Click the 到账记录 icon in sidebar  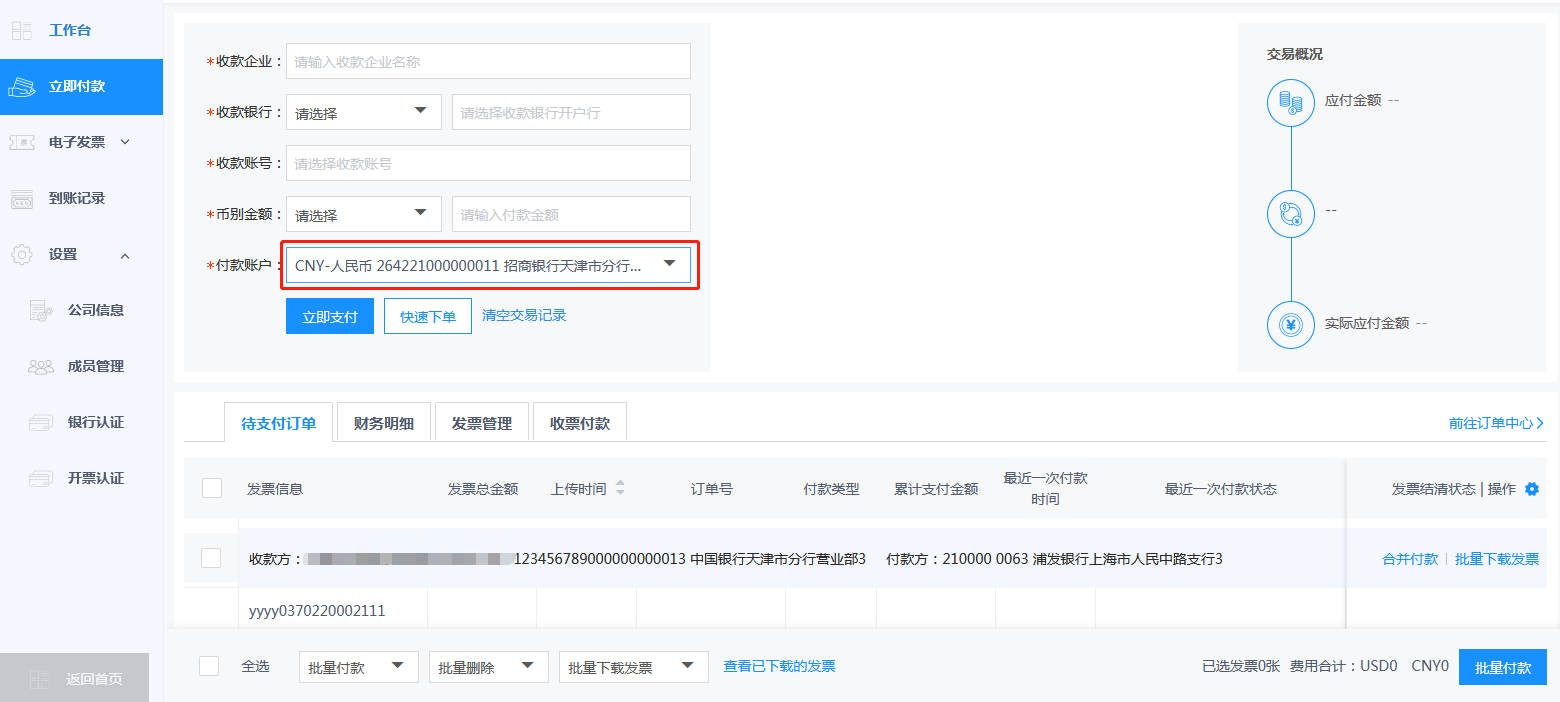pyautogui.click(x=22, y=198)
